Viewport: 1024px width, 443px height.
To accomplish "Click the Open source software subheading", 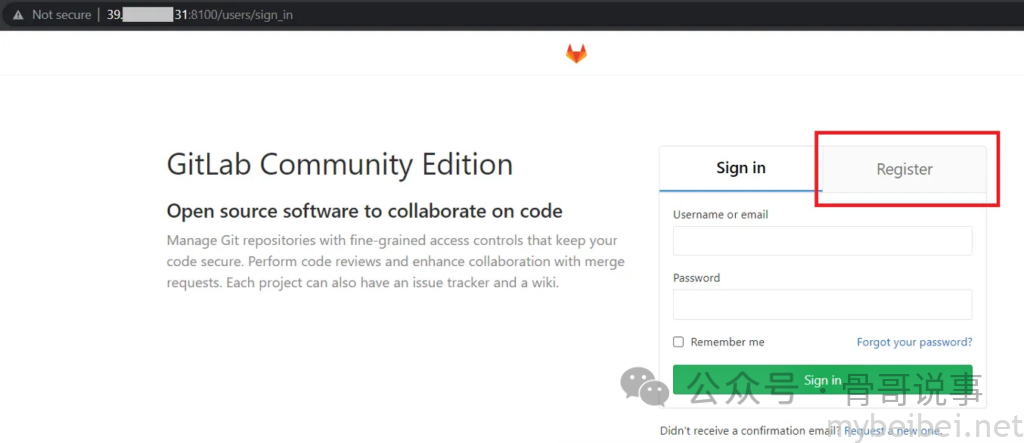I will [364, 211].
